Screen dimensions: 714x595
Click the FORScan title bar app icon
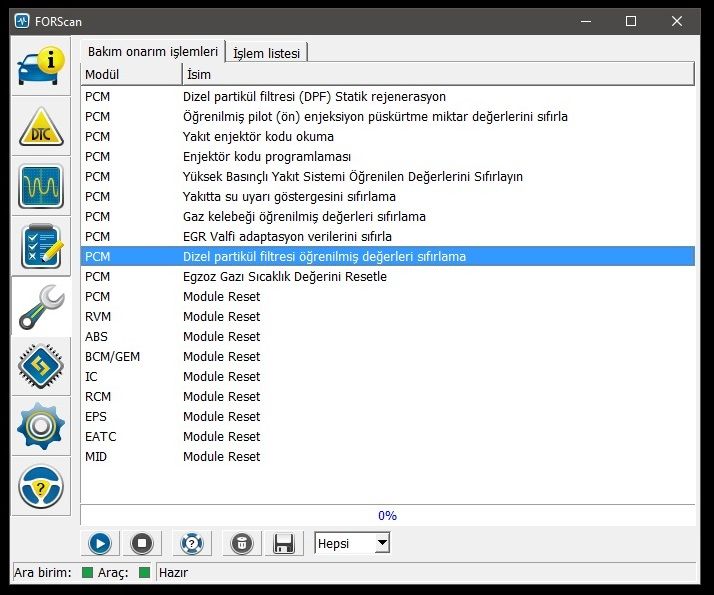[x=22, y=21]
